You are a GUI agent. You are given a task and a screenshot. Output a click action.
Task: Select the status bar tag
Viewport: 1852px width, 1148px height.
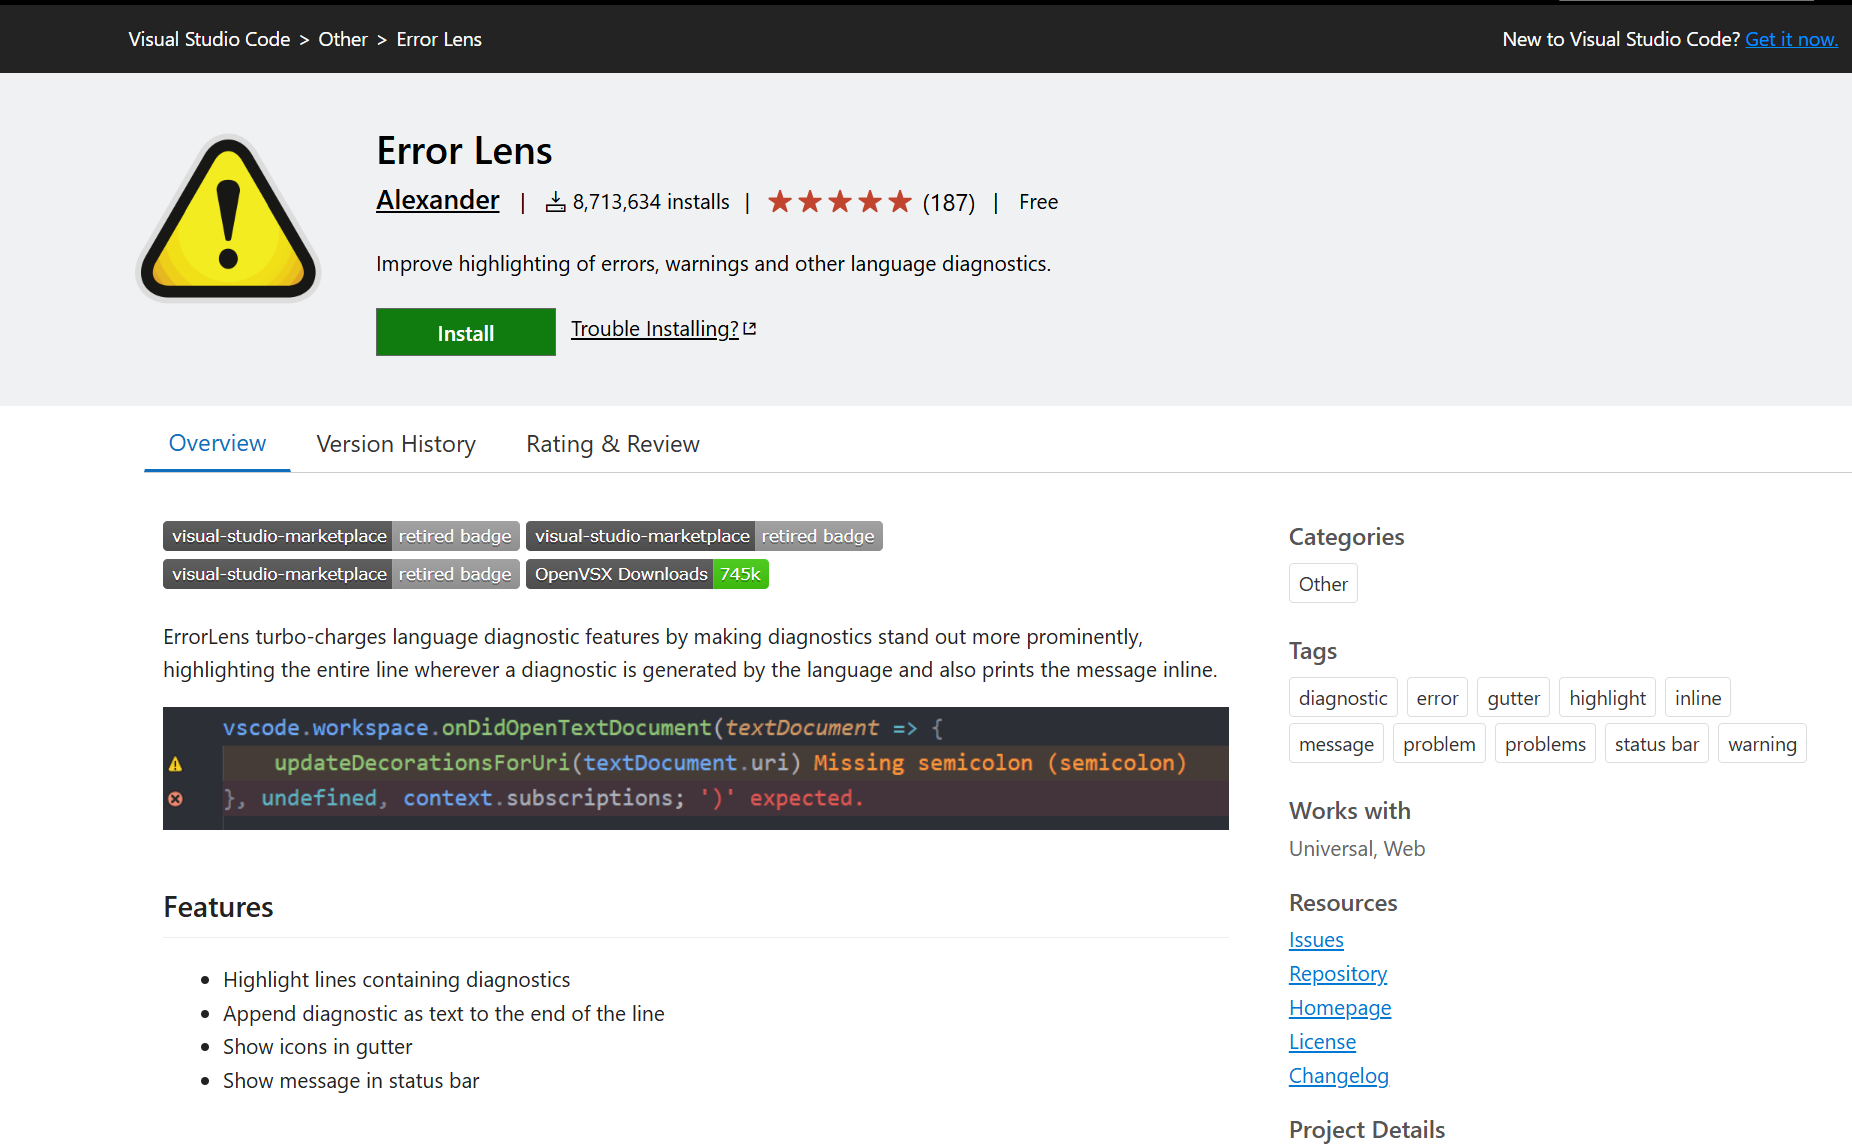pyautogui.click(x=1656, y=744)
